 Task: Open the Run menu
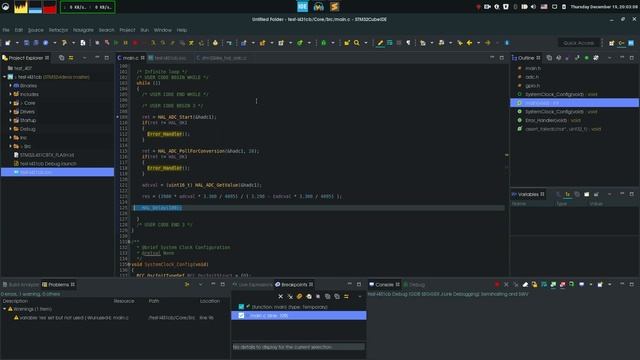tap(144, 30)
